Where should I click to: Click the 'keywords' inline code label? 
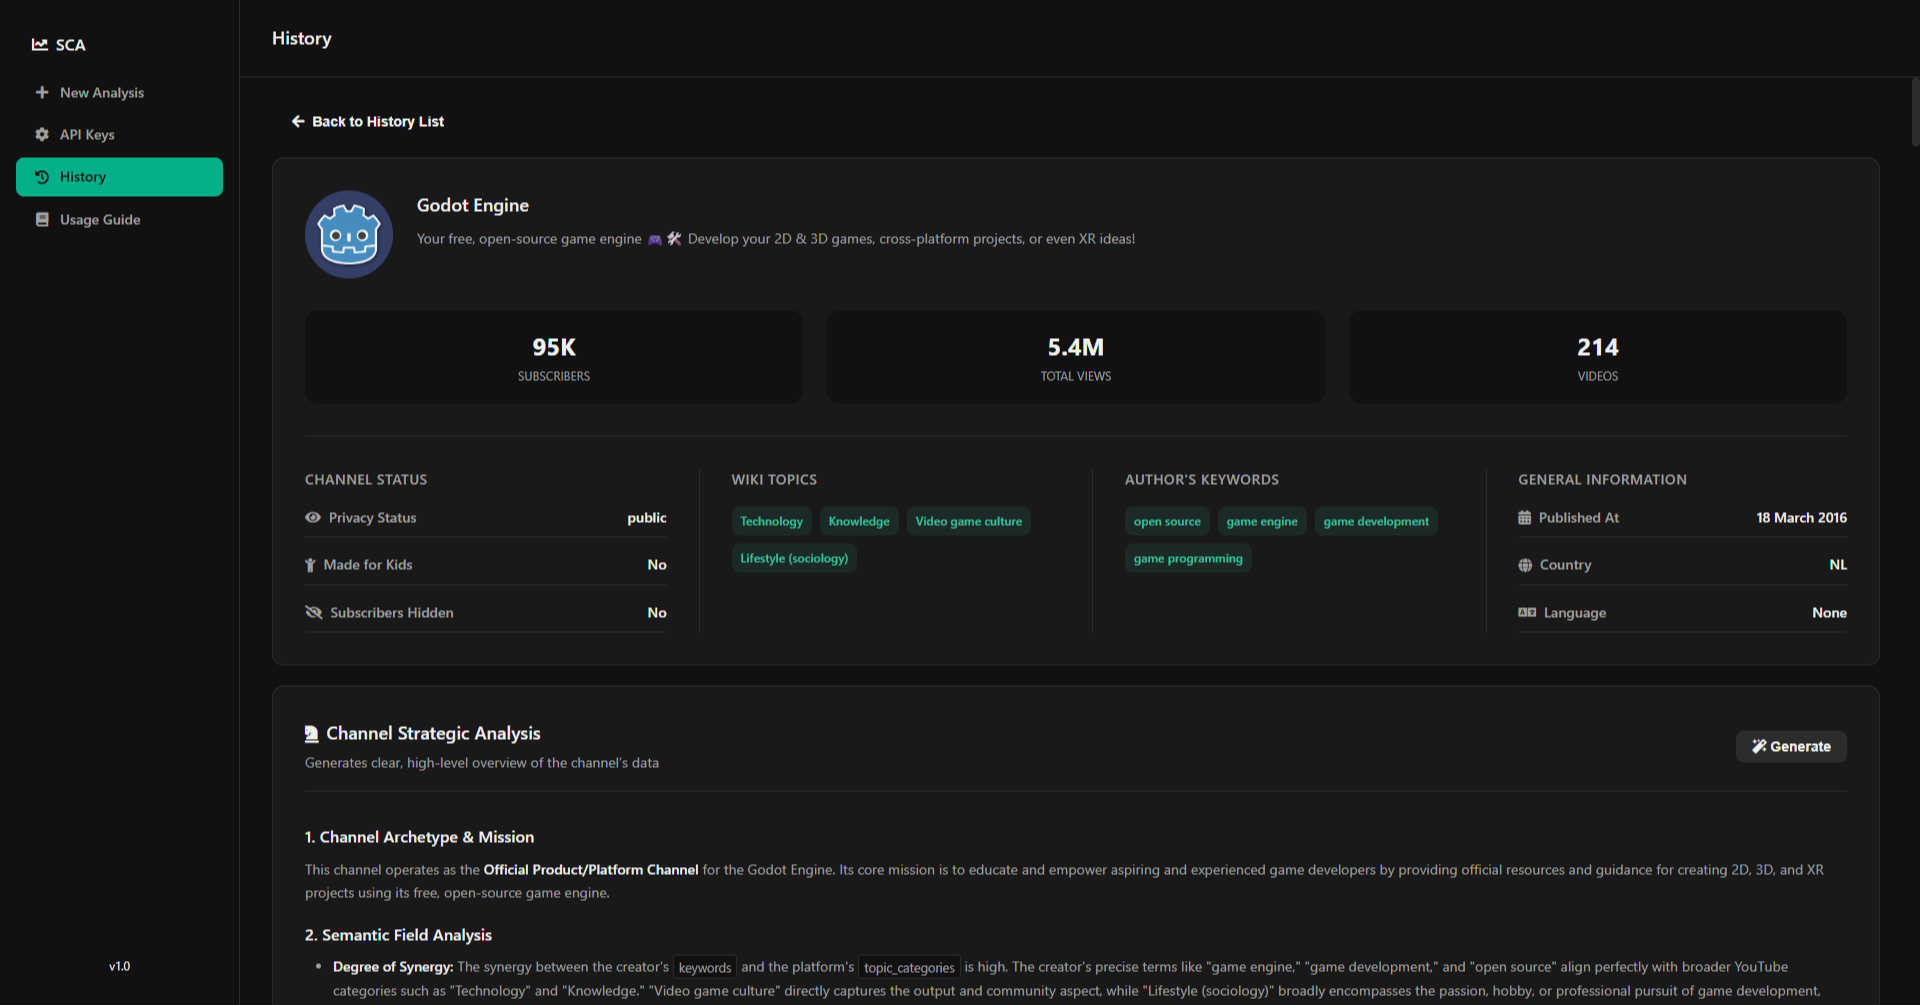[705, 967]
